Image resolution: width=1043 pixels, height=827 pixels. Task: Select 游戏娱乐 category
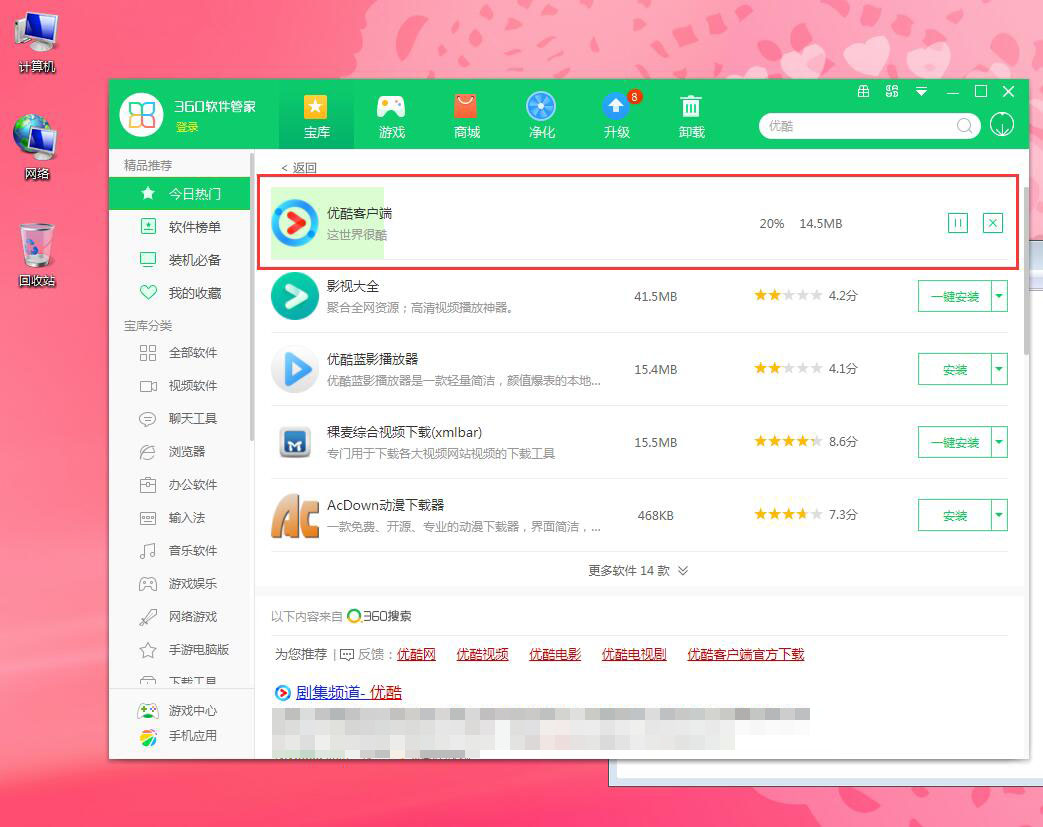point(180,583)
